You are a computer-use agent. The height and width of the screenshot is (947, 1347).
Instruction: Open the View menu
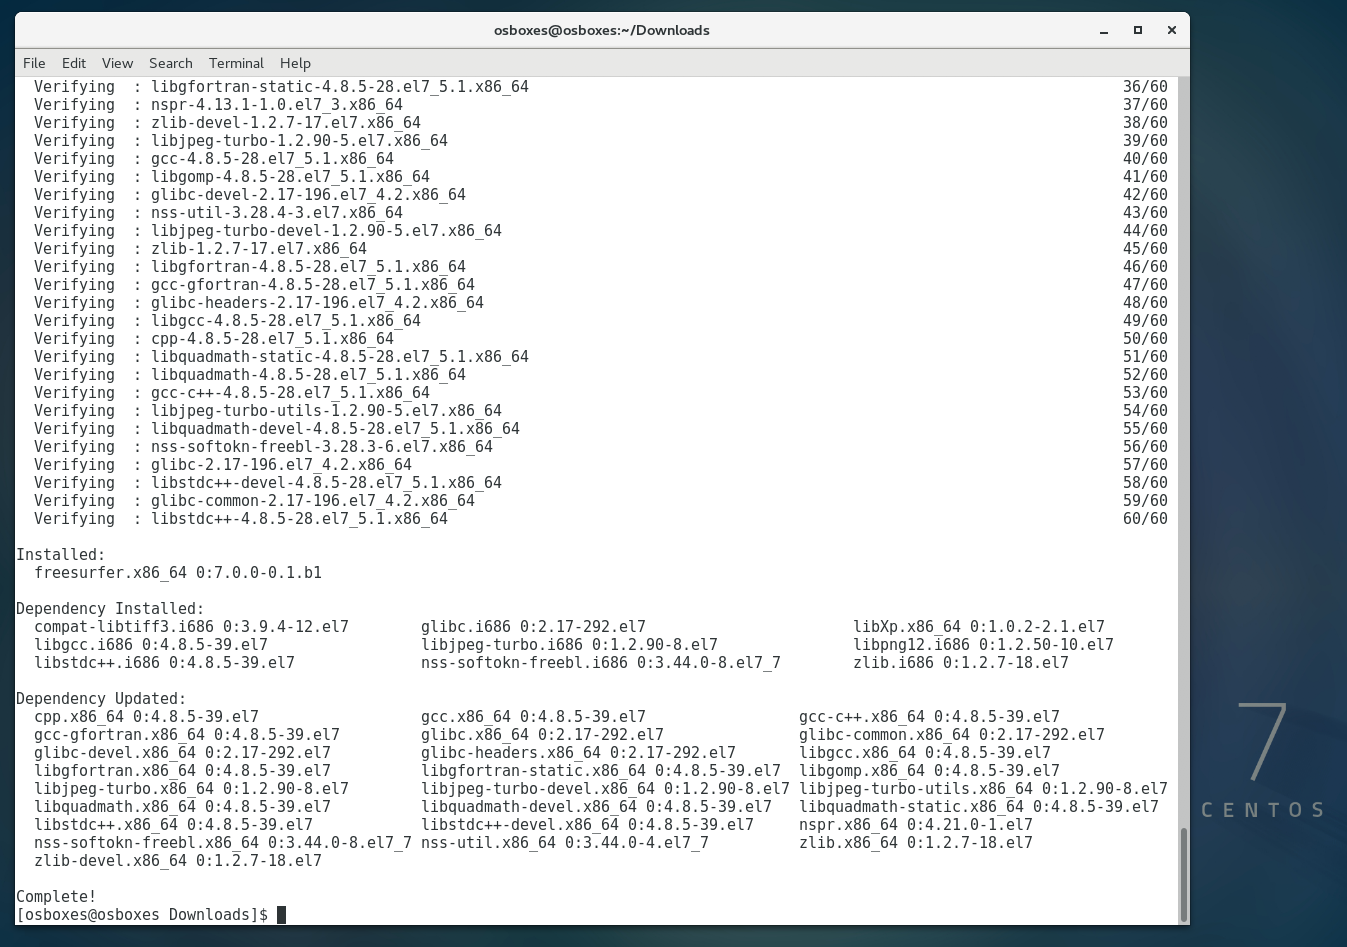point(117,63)
